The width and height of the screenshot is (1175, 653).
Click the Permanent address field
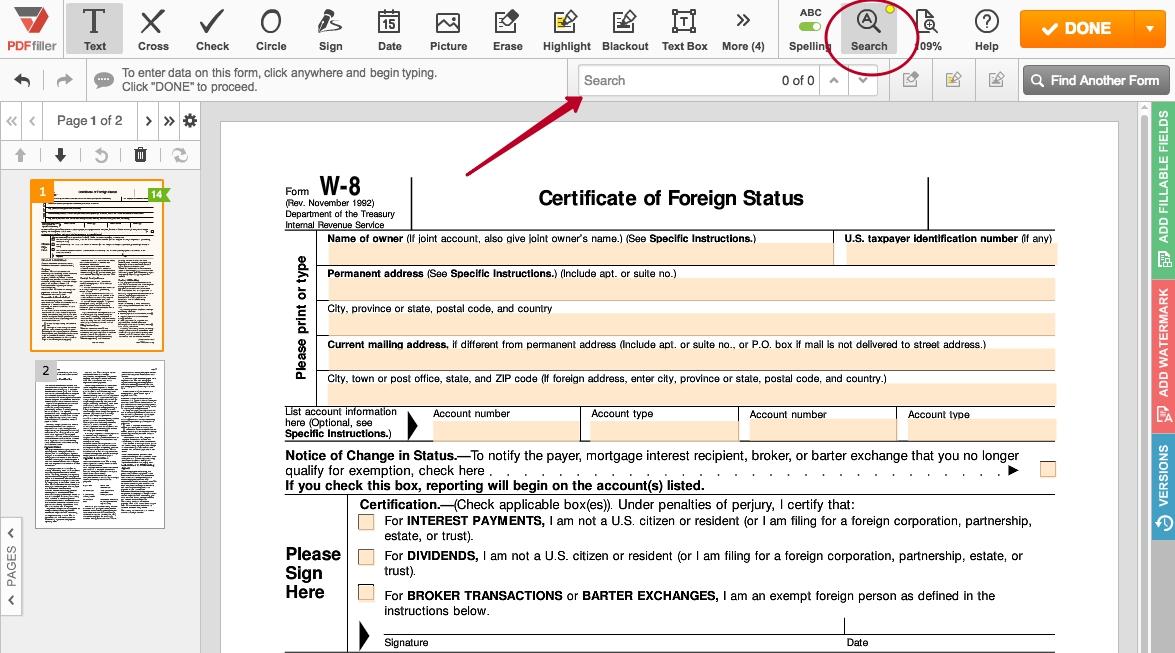pos(691,289)
